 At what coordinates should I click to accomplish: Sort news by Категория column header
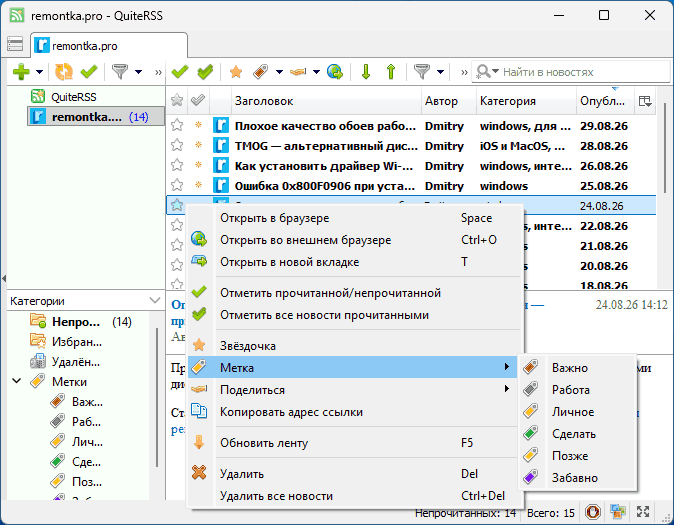[526, 101]
